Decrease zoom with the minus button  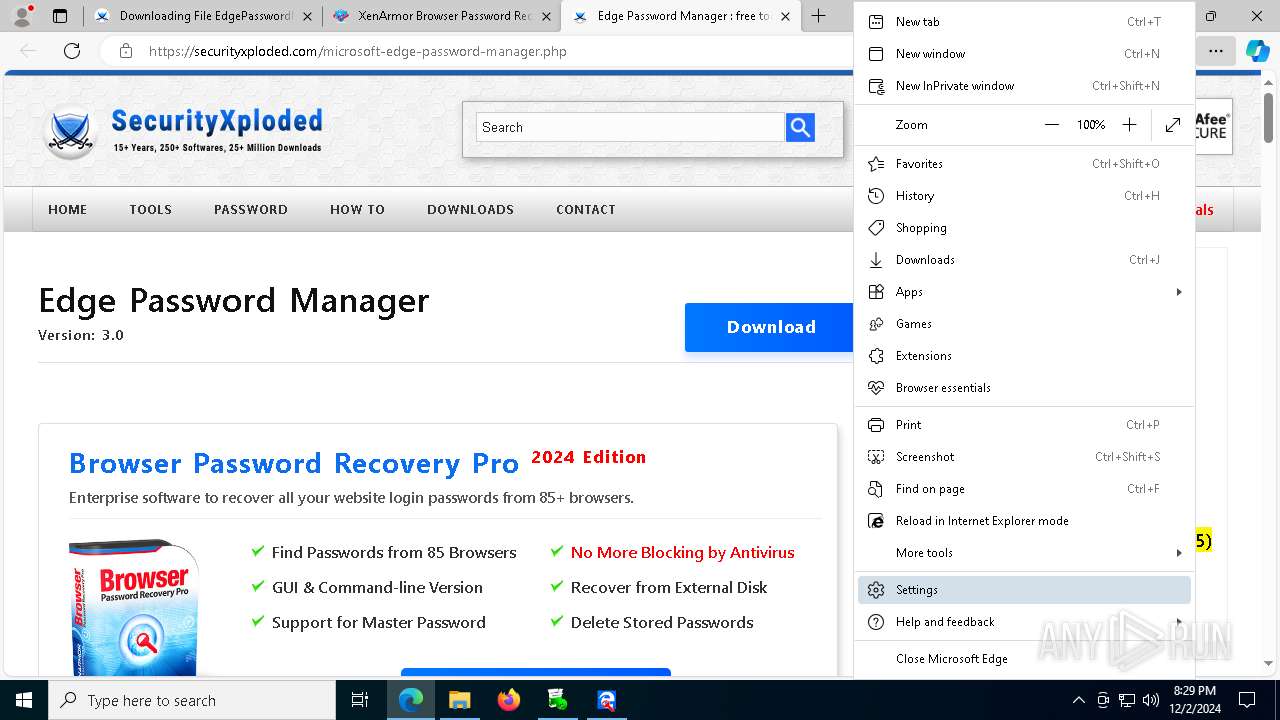(x=1051, y=125)
